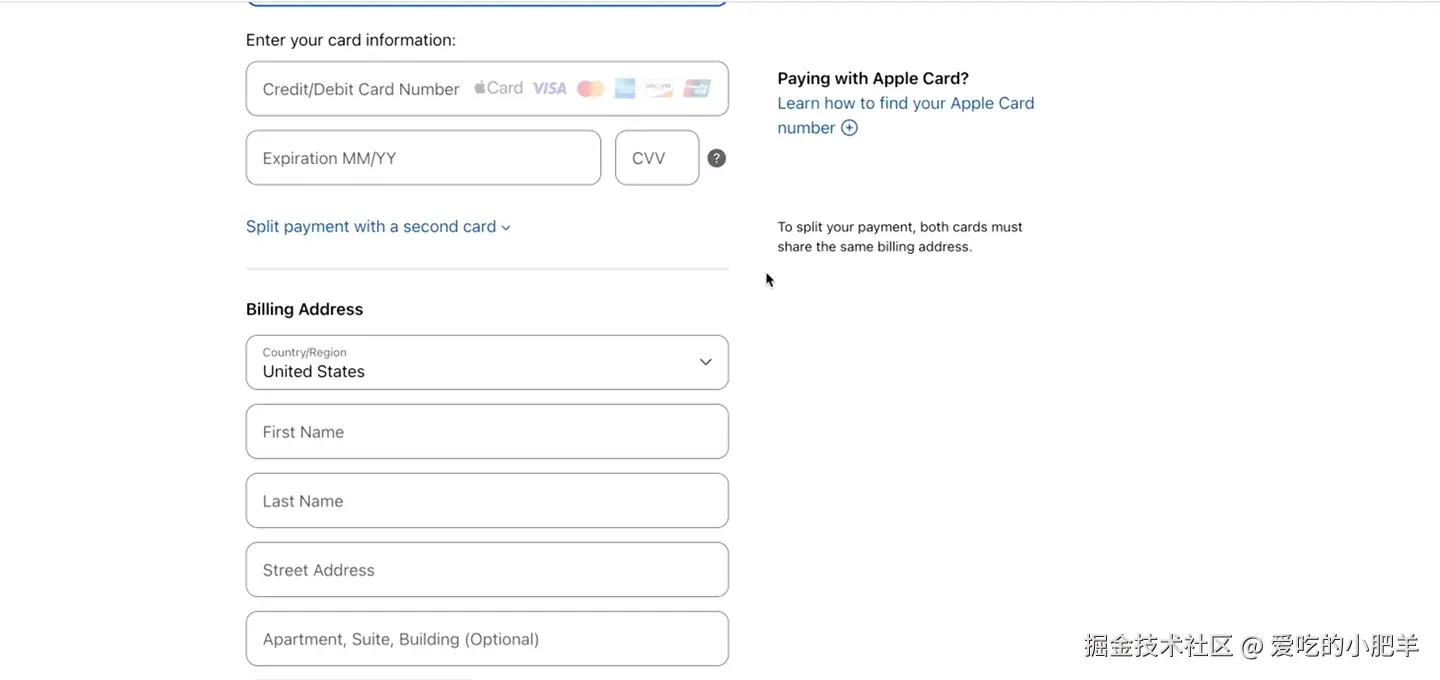1440x680 pixels.
Task: Click the Apple Card logo icon
Action: pyautogui.click(x=498, y=88)
